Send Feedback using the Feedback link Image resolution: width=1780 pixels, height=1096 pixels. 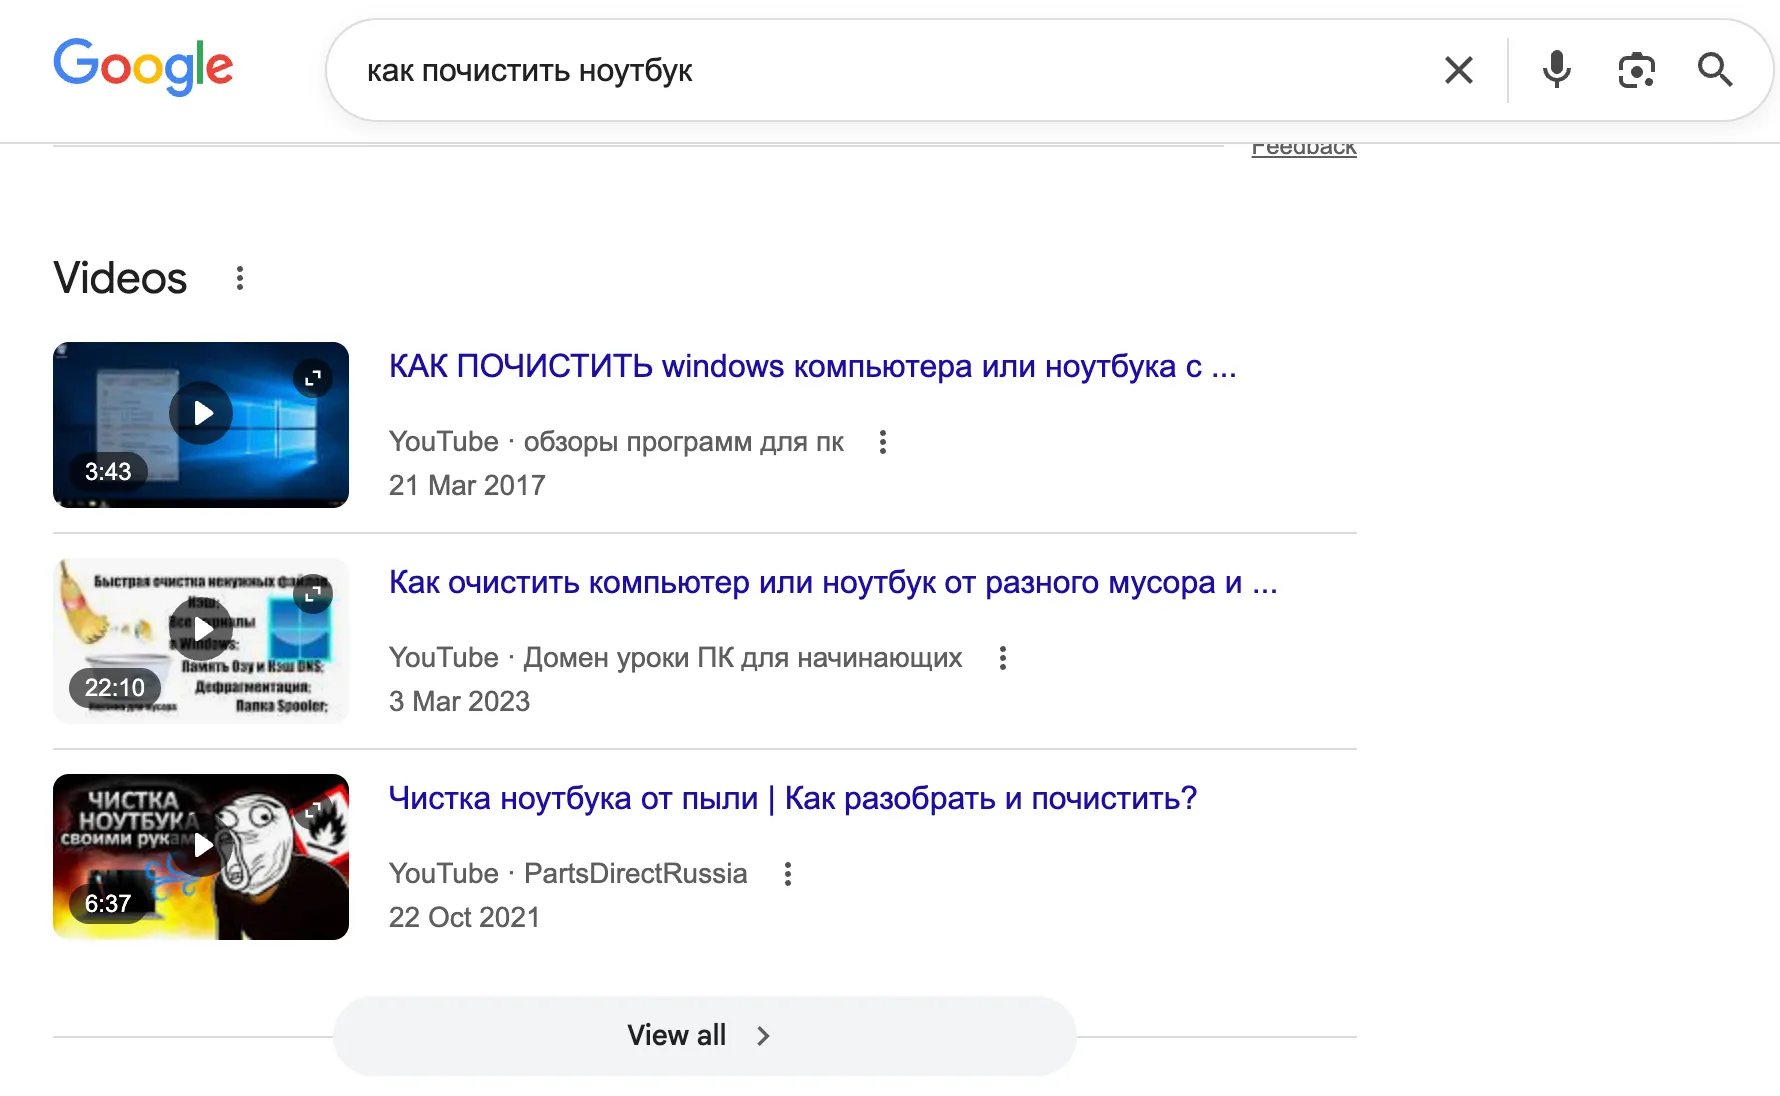pyautogui.click(x=1304, y=146)
